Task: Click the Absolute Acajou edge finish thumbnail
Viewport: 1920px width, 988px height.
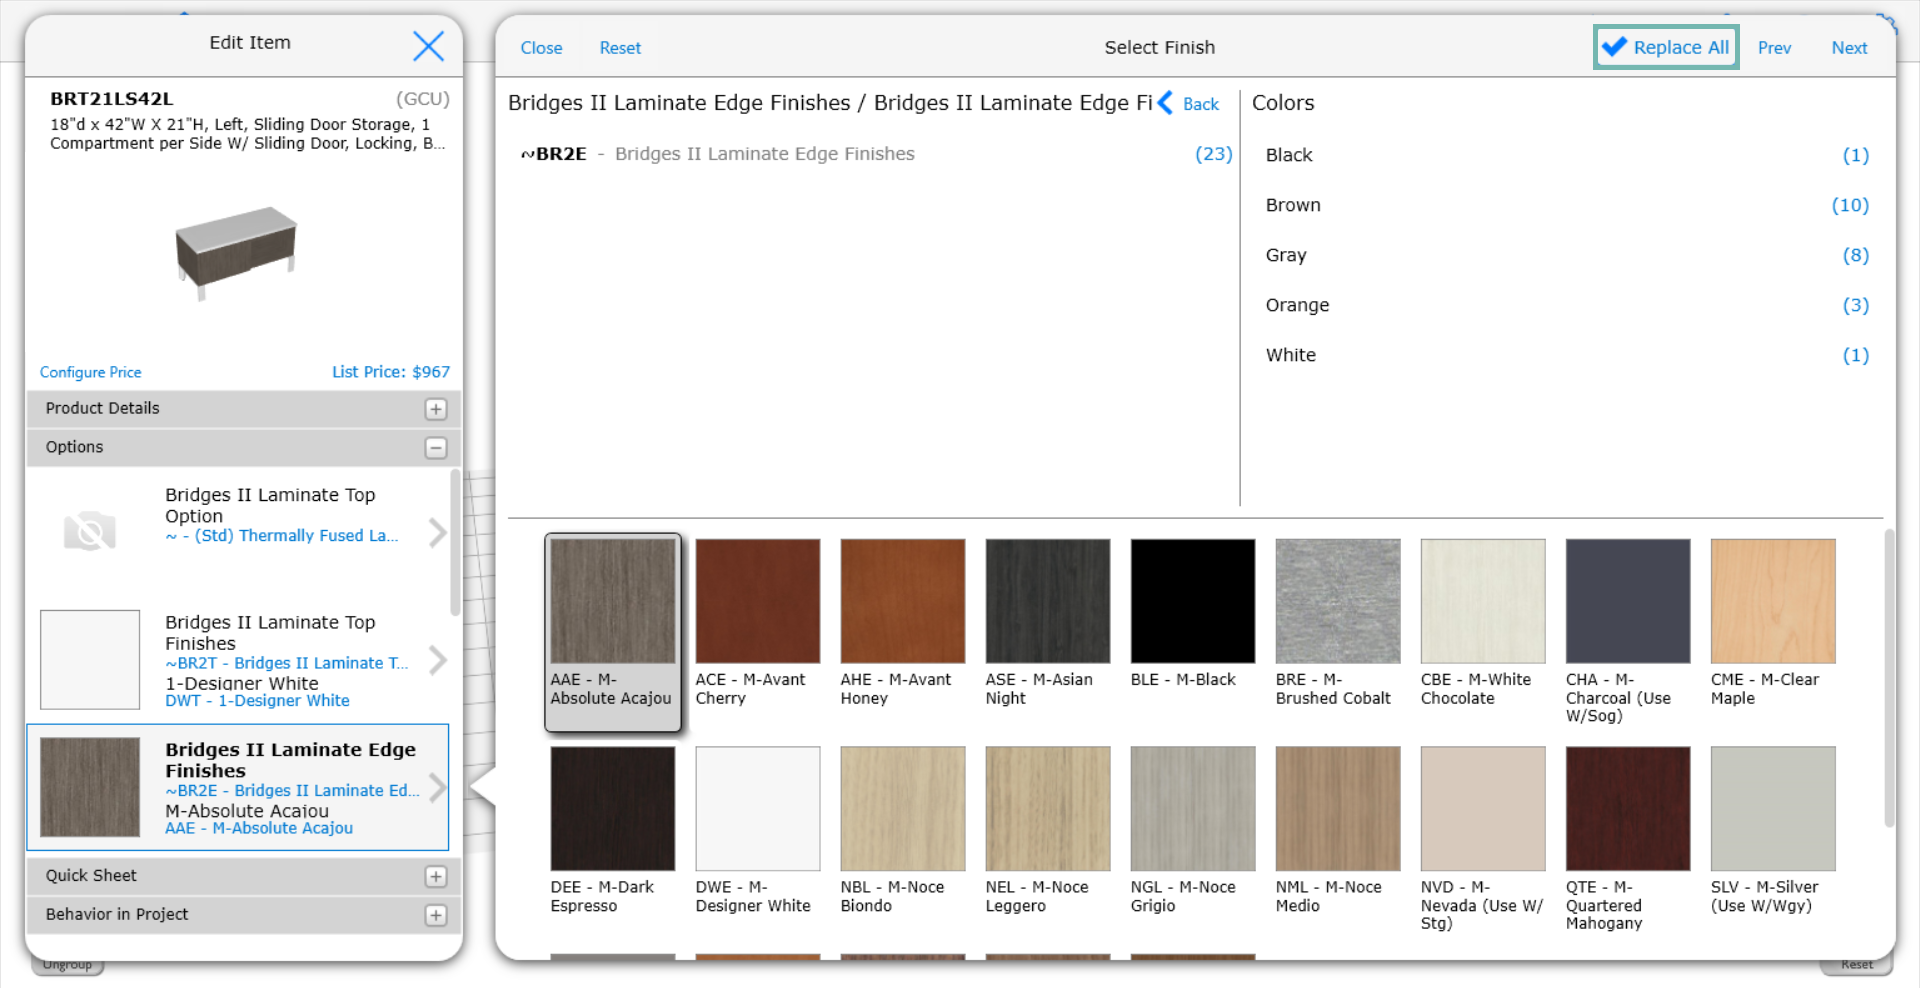Action: pyautogui.click(x=90, y=787)
